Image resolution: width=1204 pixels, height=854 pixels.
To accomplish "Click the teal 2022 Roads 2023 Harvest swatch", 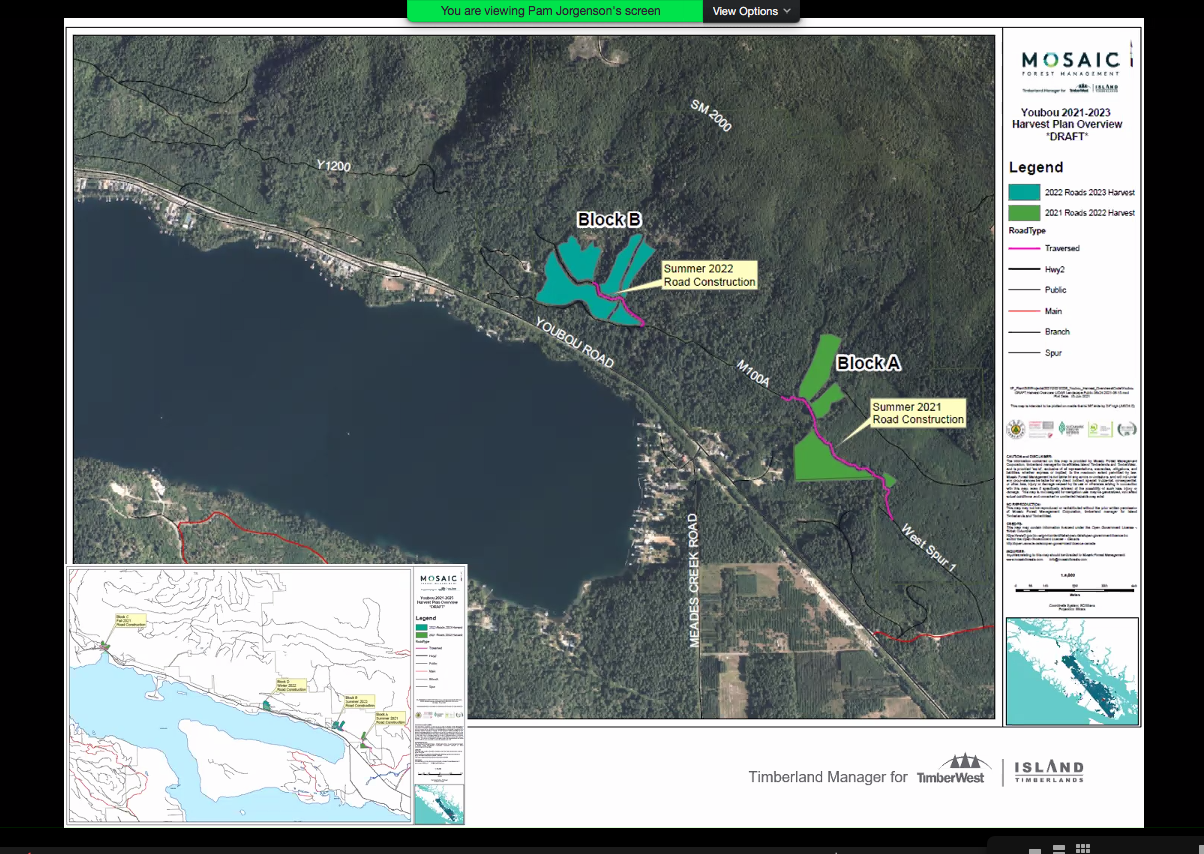I will click(1023, 191).
